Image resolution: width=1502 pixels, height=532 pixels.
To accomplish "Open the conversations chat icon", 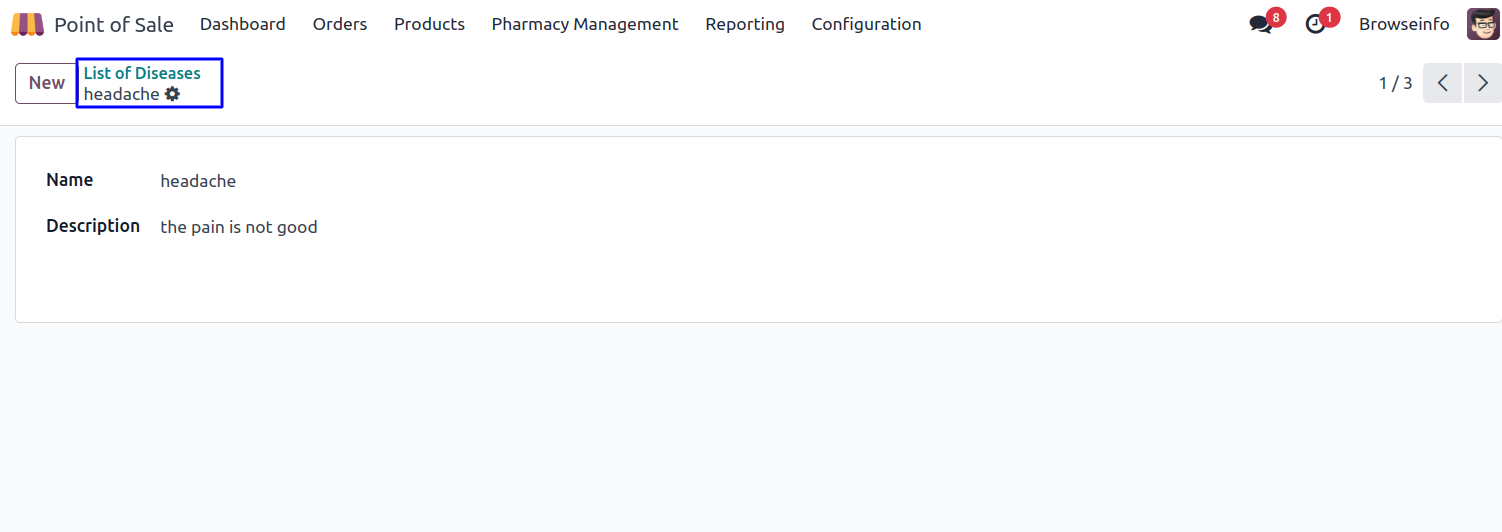I will tap(1261, 24).
